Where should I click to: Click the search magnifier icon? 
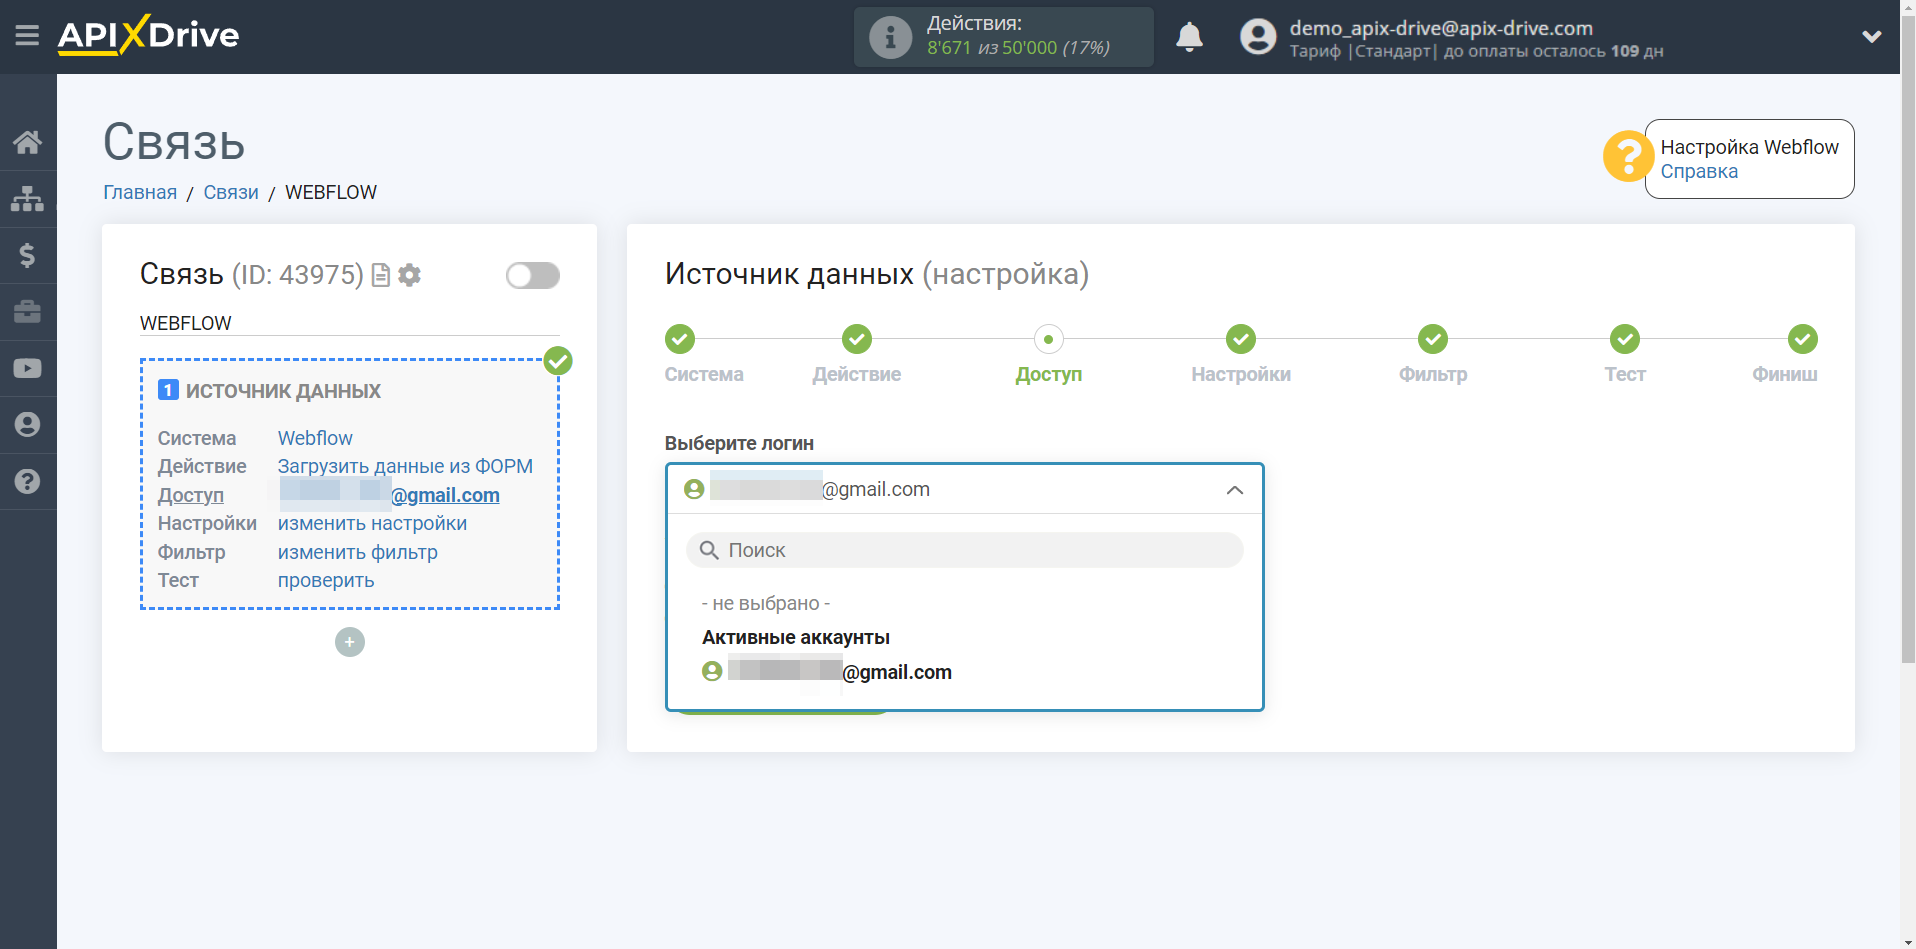(709, 550)
